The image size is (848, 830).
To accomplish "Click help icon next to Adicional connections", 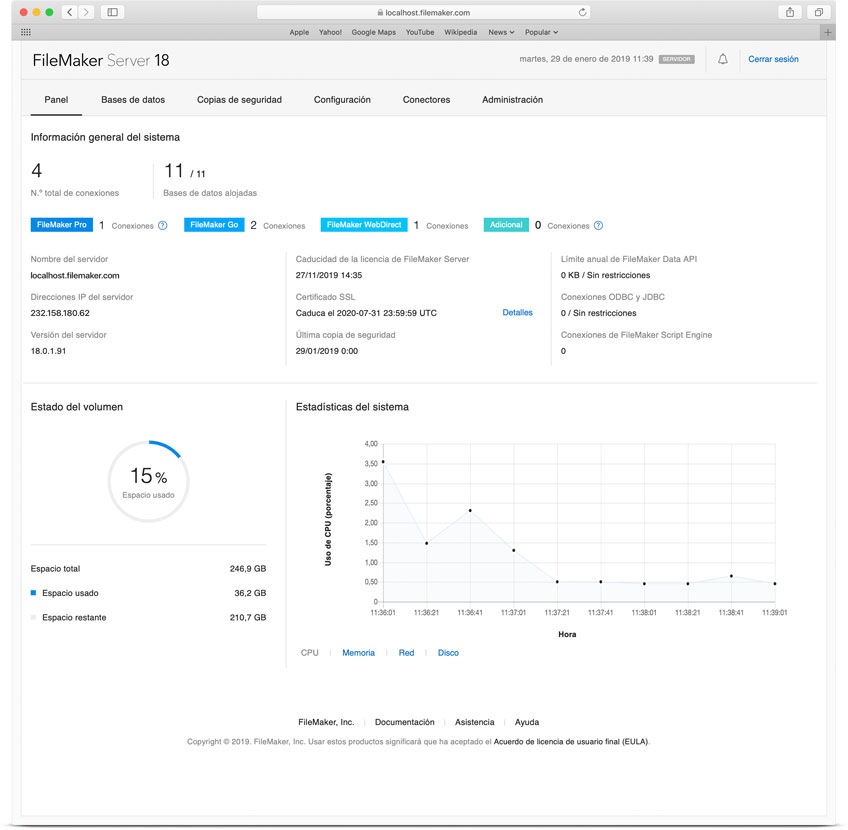I will (598, 226).
